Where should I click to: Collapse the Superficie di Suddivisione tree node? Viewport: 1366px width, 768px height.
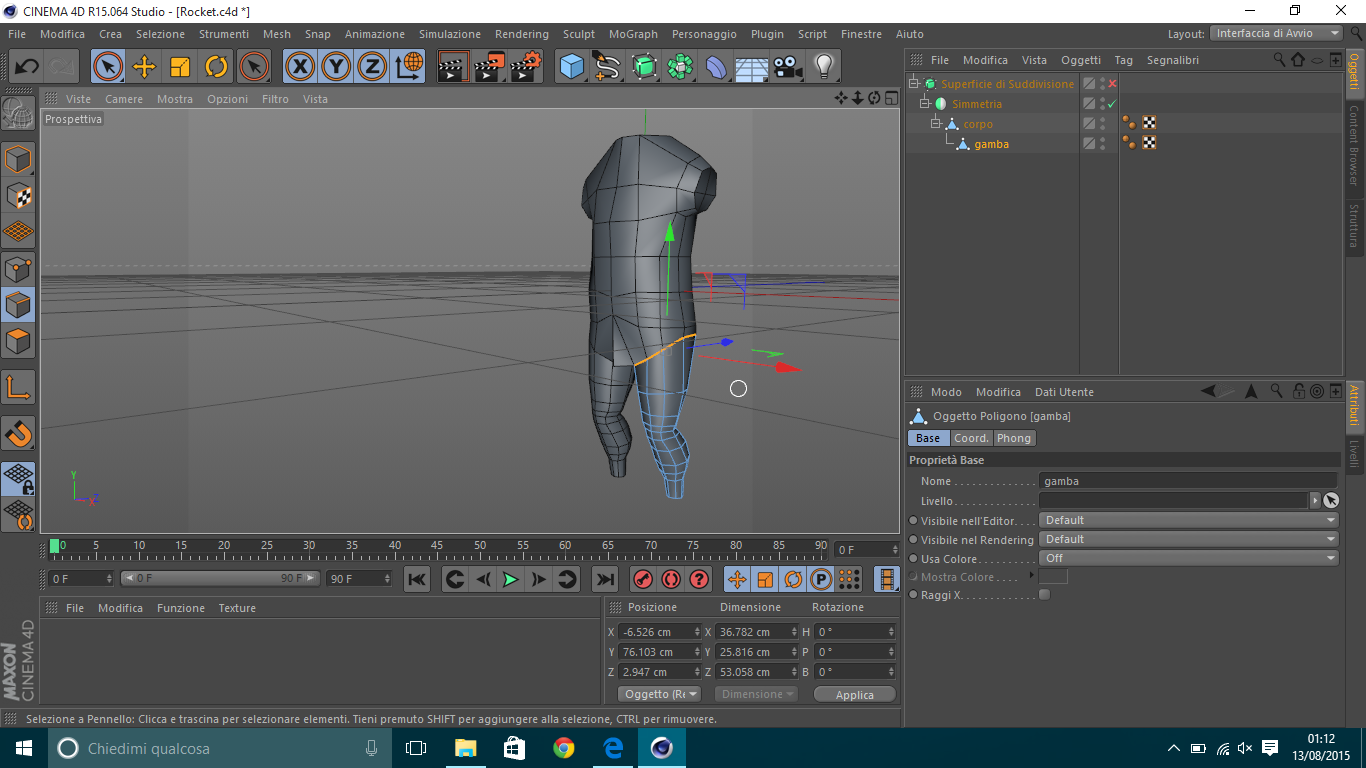(914, 84)
